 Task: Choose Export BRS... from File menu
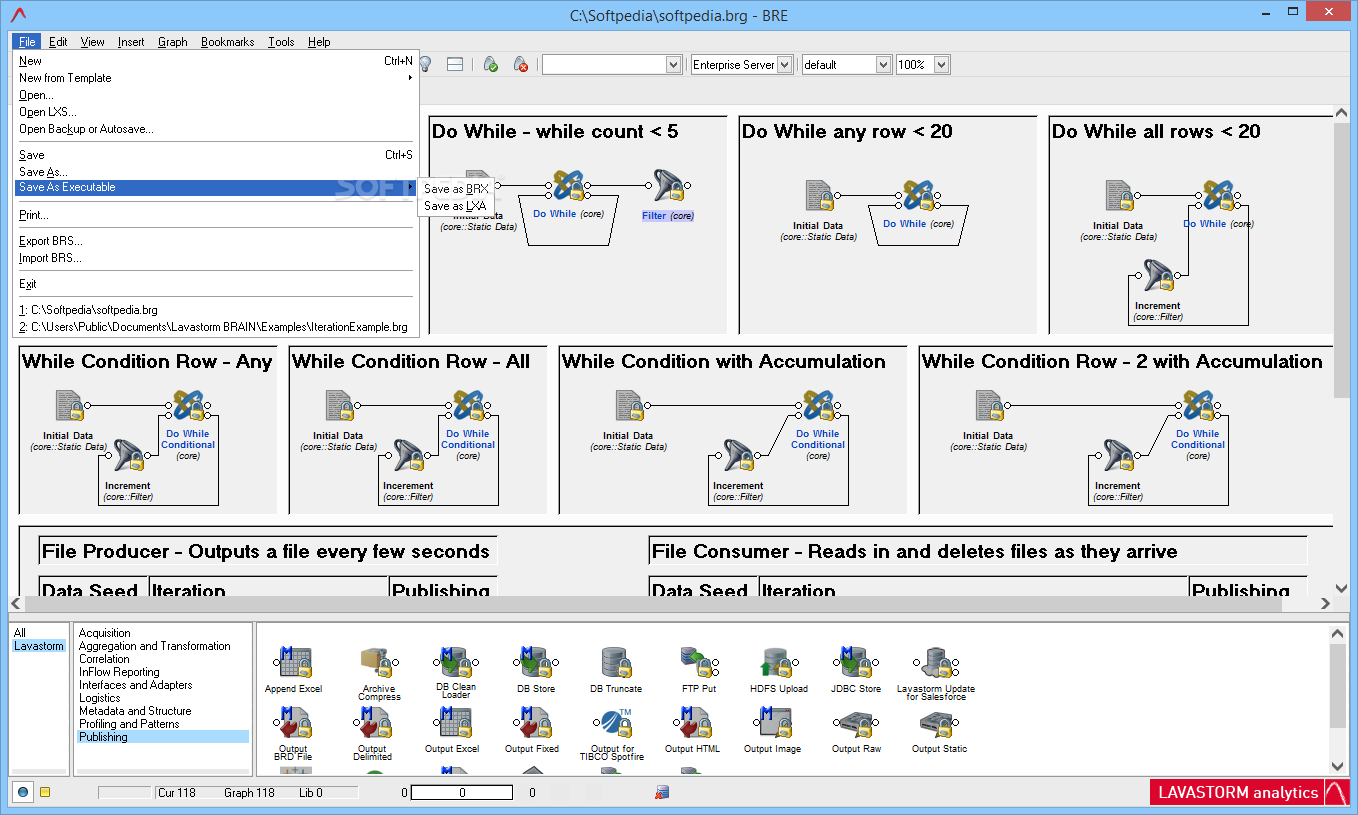(x=215, y=241)
